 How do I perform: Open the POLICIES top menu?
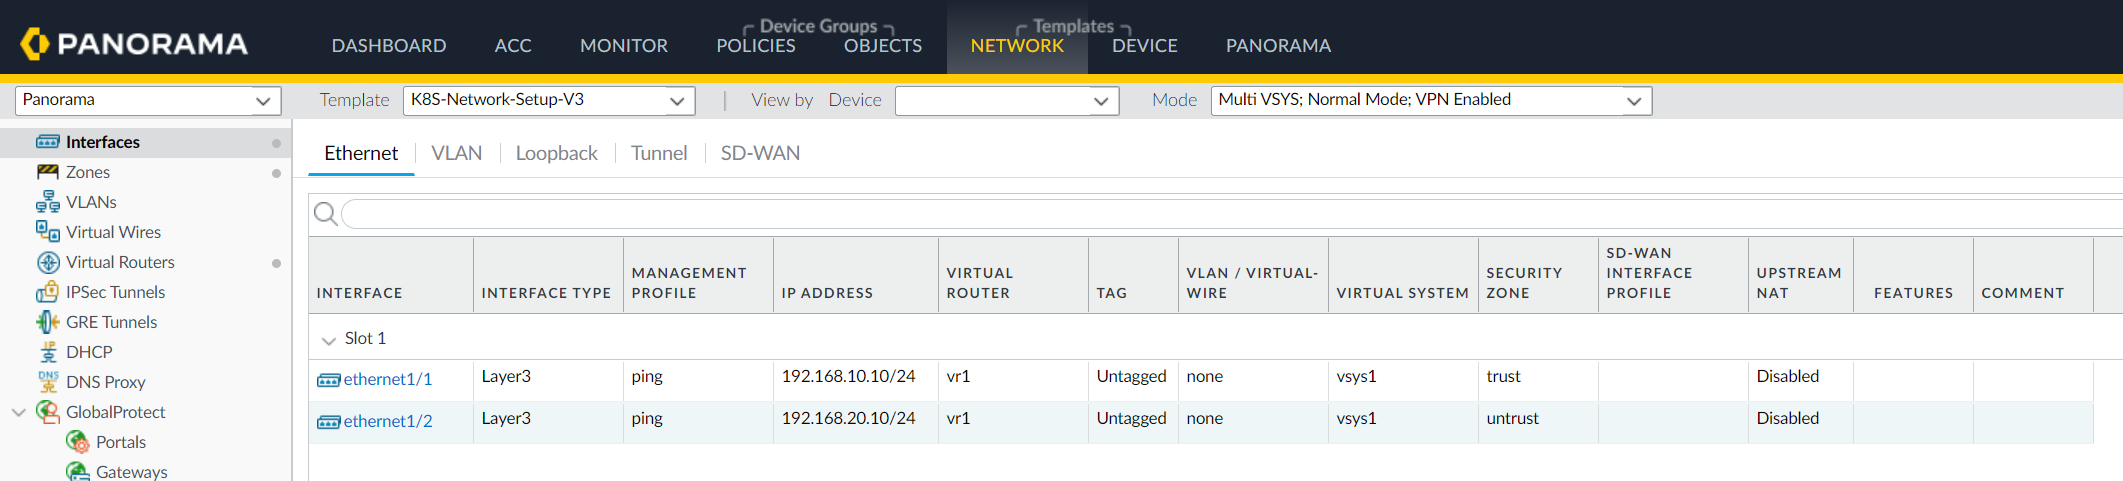755,46
